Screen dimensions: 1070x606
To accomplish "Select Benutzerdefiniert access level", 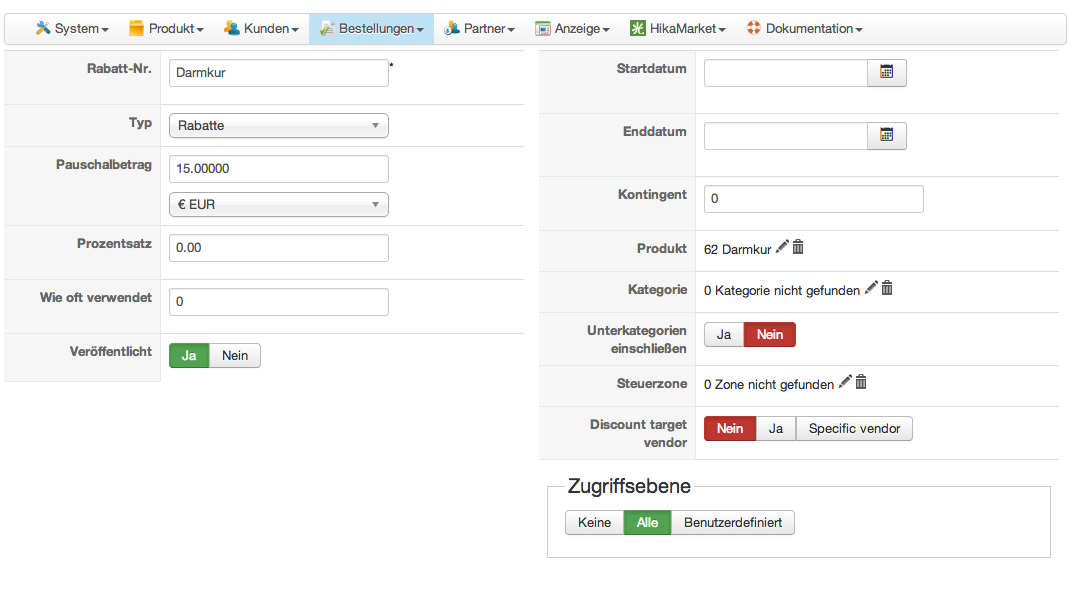I will pyautogui.click(x=733, y=522).
